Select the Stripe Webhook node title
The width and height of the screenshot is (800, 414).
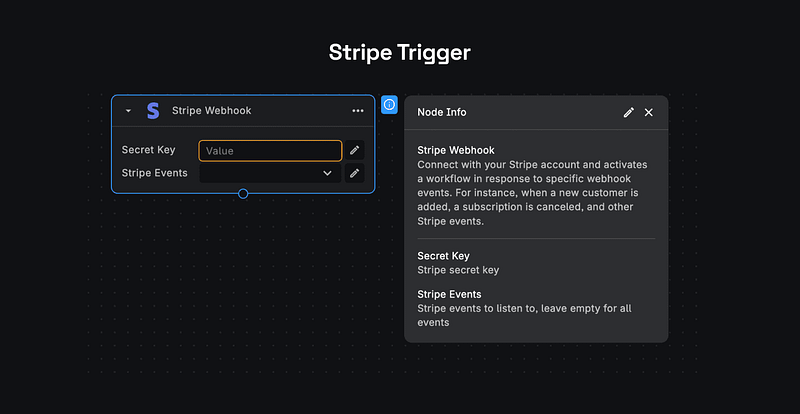pos(211,111)
